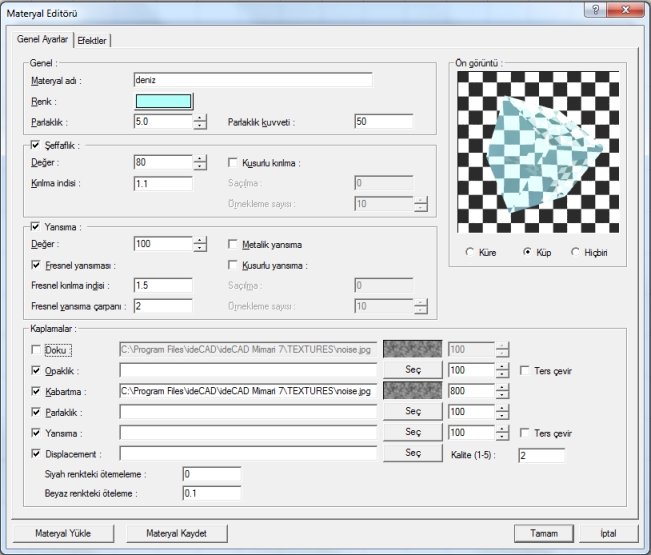Enable the Kusurlu yansıma checkbox

point(233,265)
